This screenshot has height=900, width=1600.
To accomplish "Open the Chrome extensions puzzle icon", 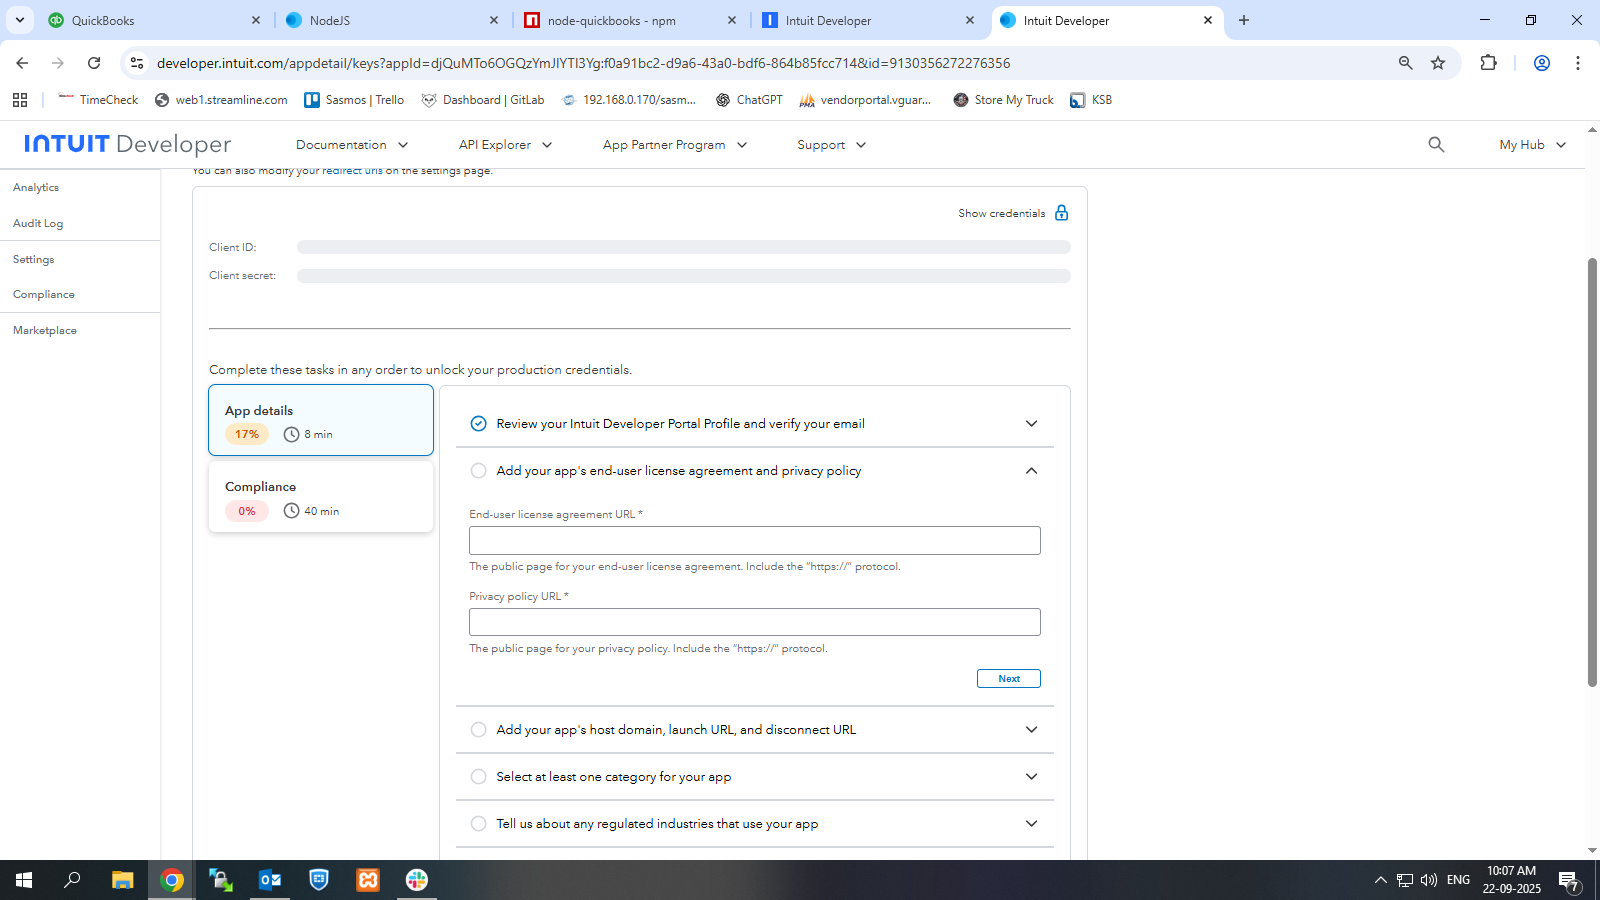I will (1488, 63).
